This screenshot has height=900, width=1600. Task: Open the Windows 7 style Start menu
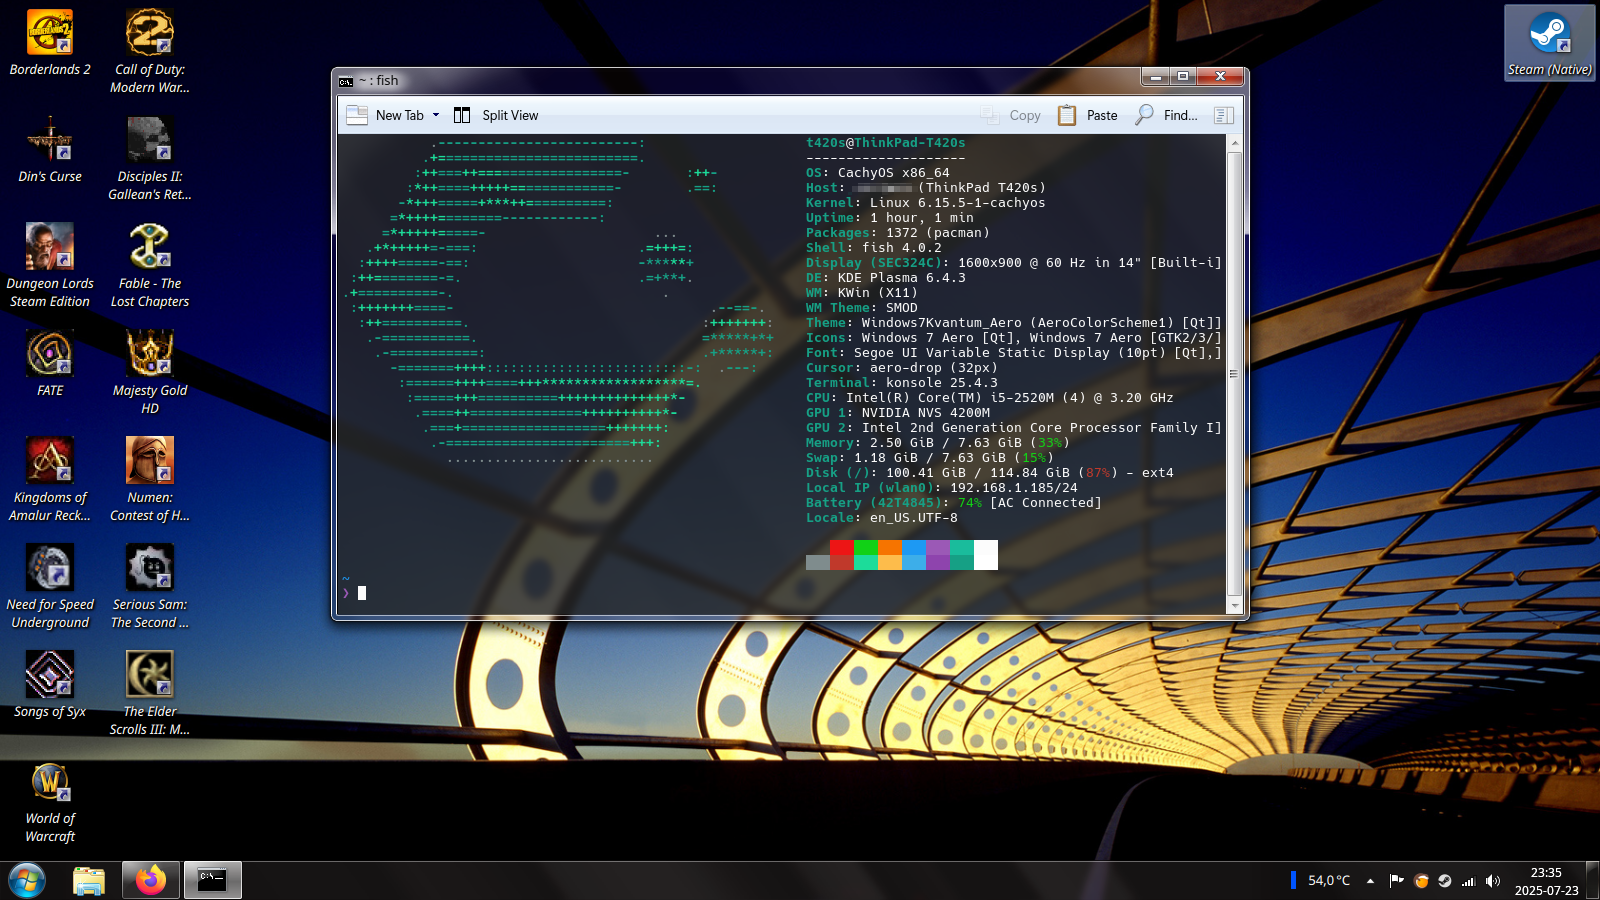pos(27,880)
